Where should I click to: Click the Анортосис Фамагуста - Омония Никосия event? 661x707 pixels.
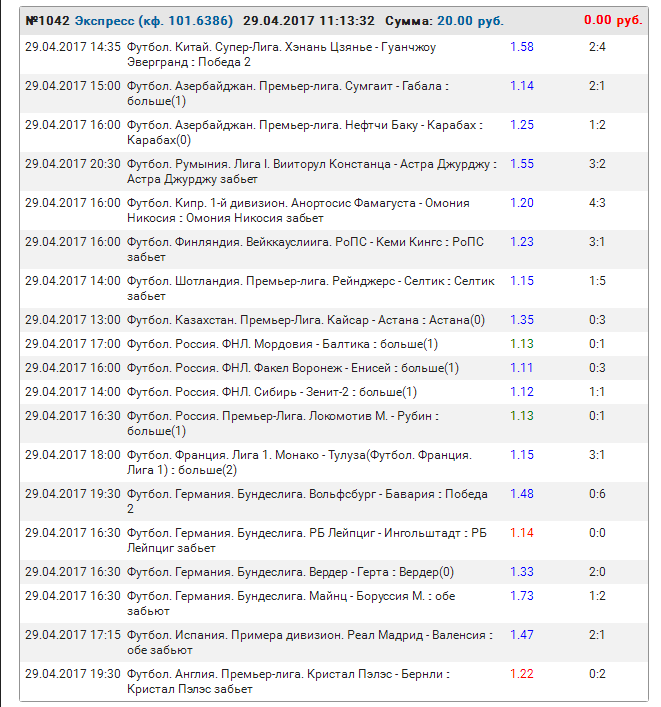pyautogui.click(x=298, y=211)
